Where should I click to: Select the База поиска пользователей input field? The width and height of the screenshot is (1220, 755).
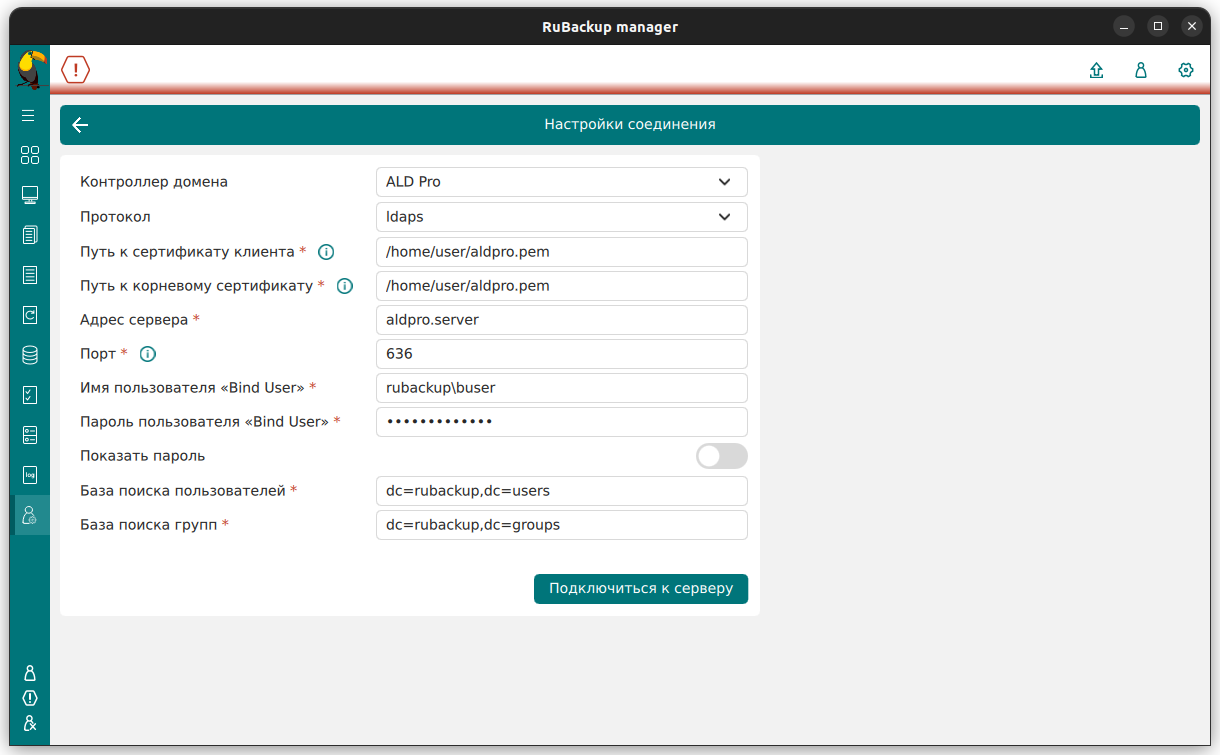(561, 491)
